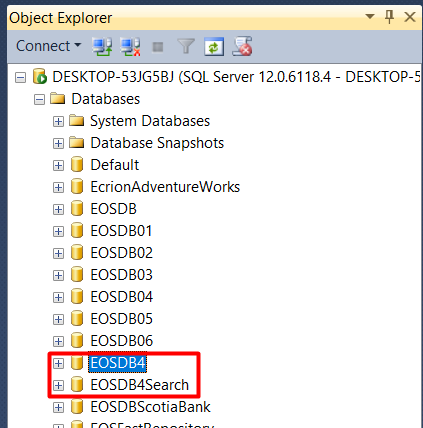Click the Activity script icon with red X
The image size is (423, 428).
(x=242, y=46)
